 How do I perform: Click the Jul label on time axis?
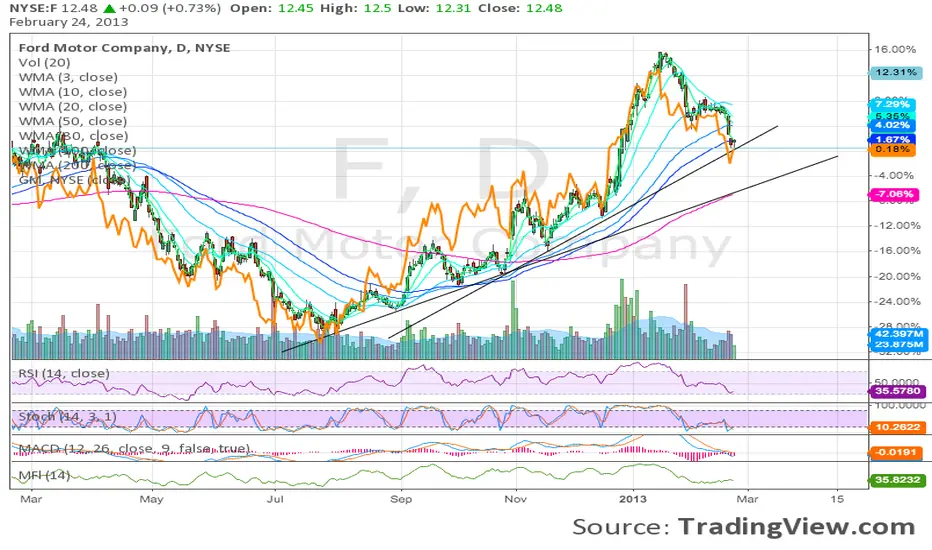click(x=275, y=499)
